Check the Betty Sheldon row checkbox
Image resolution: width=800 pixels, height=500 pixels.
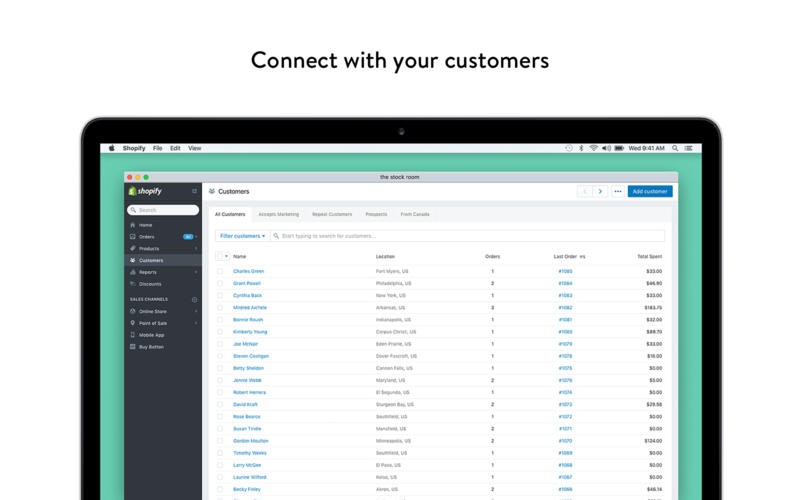pyautogui.click(x=220, y=368)
